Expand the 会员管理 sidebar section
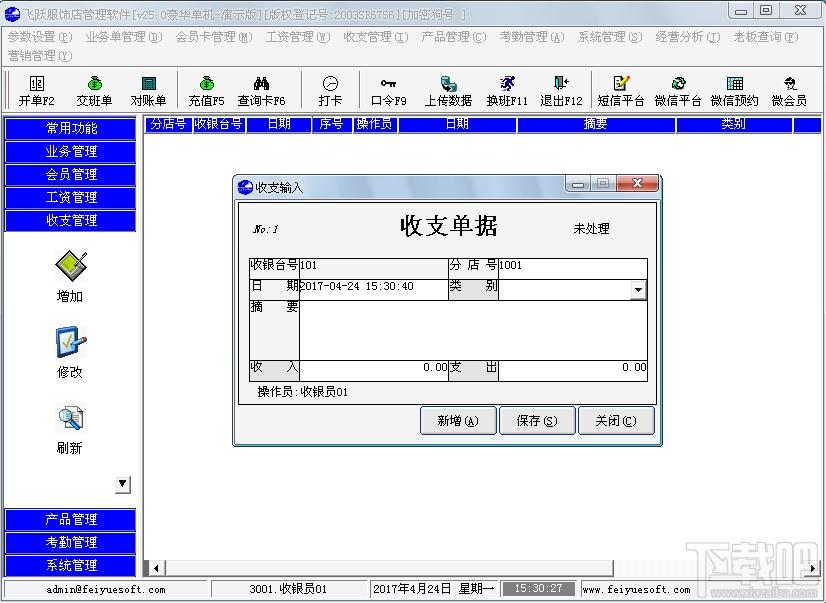Image resolution: width=826 pixels, height=603 pixels. point(70,174)
